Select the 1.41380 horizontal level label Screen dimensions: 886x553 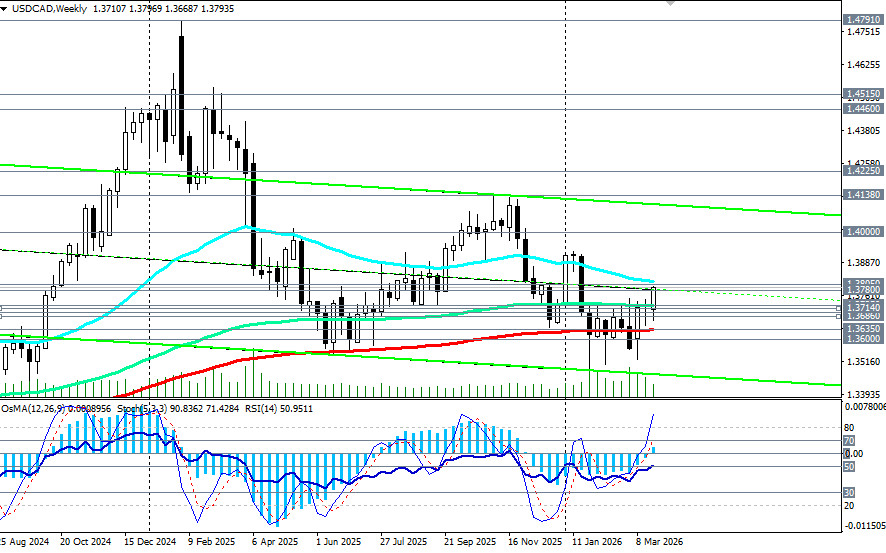[863, 195]
